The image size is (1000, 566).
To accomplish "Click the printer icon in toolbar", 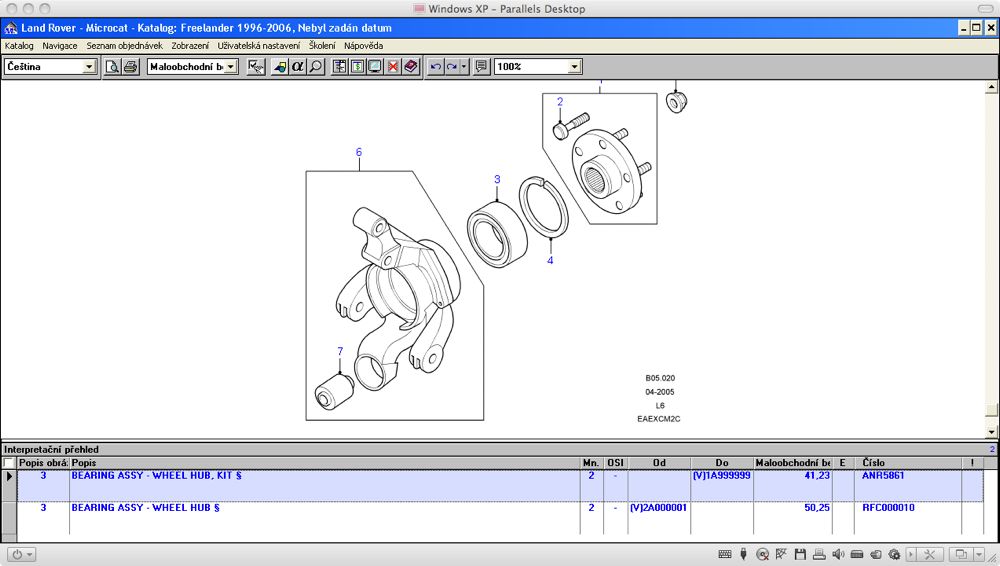I will click(x=130, y=67).
